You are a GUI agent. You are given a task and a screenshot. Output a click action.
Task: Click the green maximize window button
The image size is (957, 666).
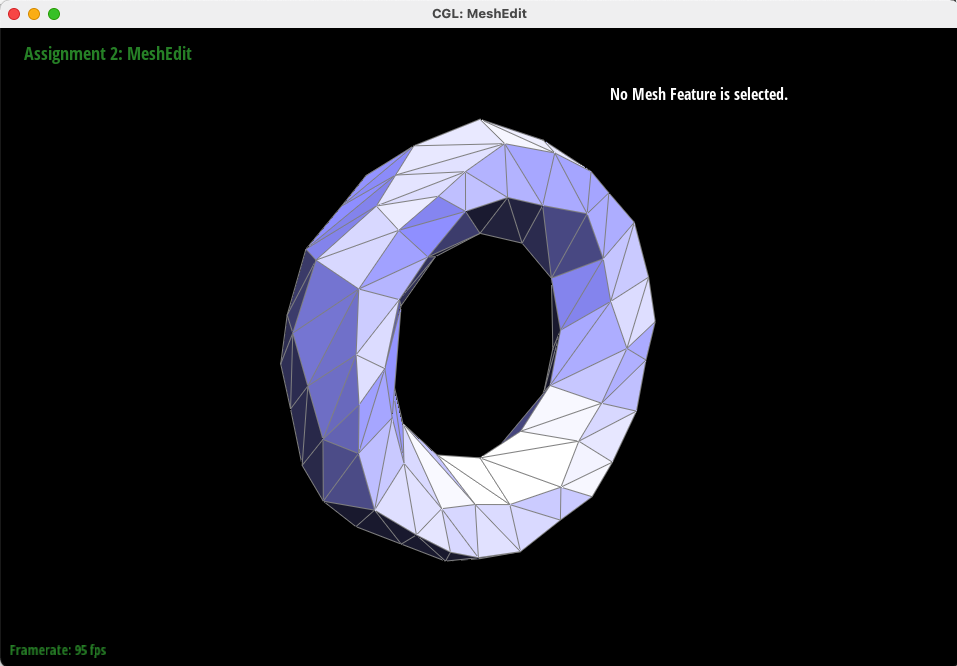click(54, 14)
